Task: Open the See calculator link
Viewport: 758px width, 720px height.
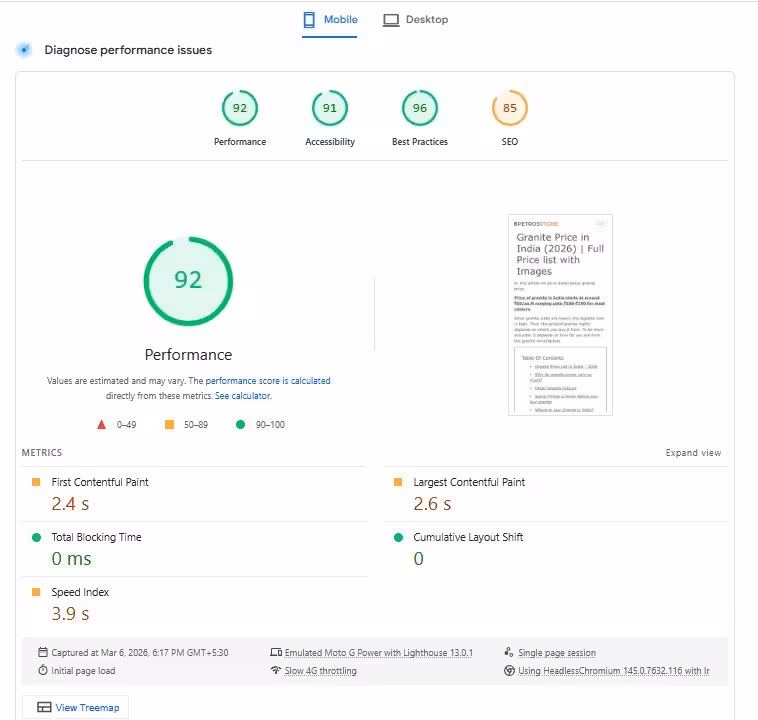Action: (243, 396)
